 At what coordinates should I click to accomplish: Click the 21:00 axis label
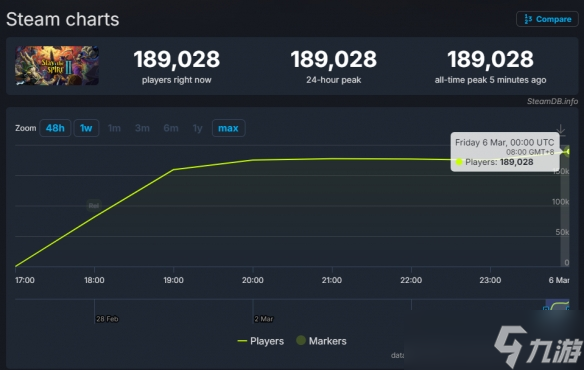(331, 280)
